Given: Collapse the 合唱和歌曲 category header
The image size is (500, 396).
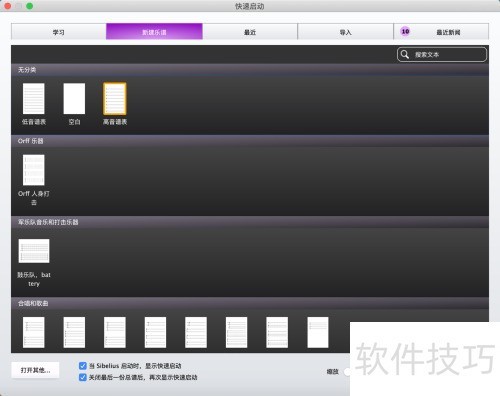Looking at the screenshot, I should 250,303.
